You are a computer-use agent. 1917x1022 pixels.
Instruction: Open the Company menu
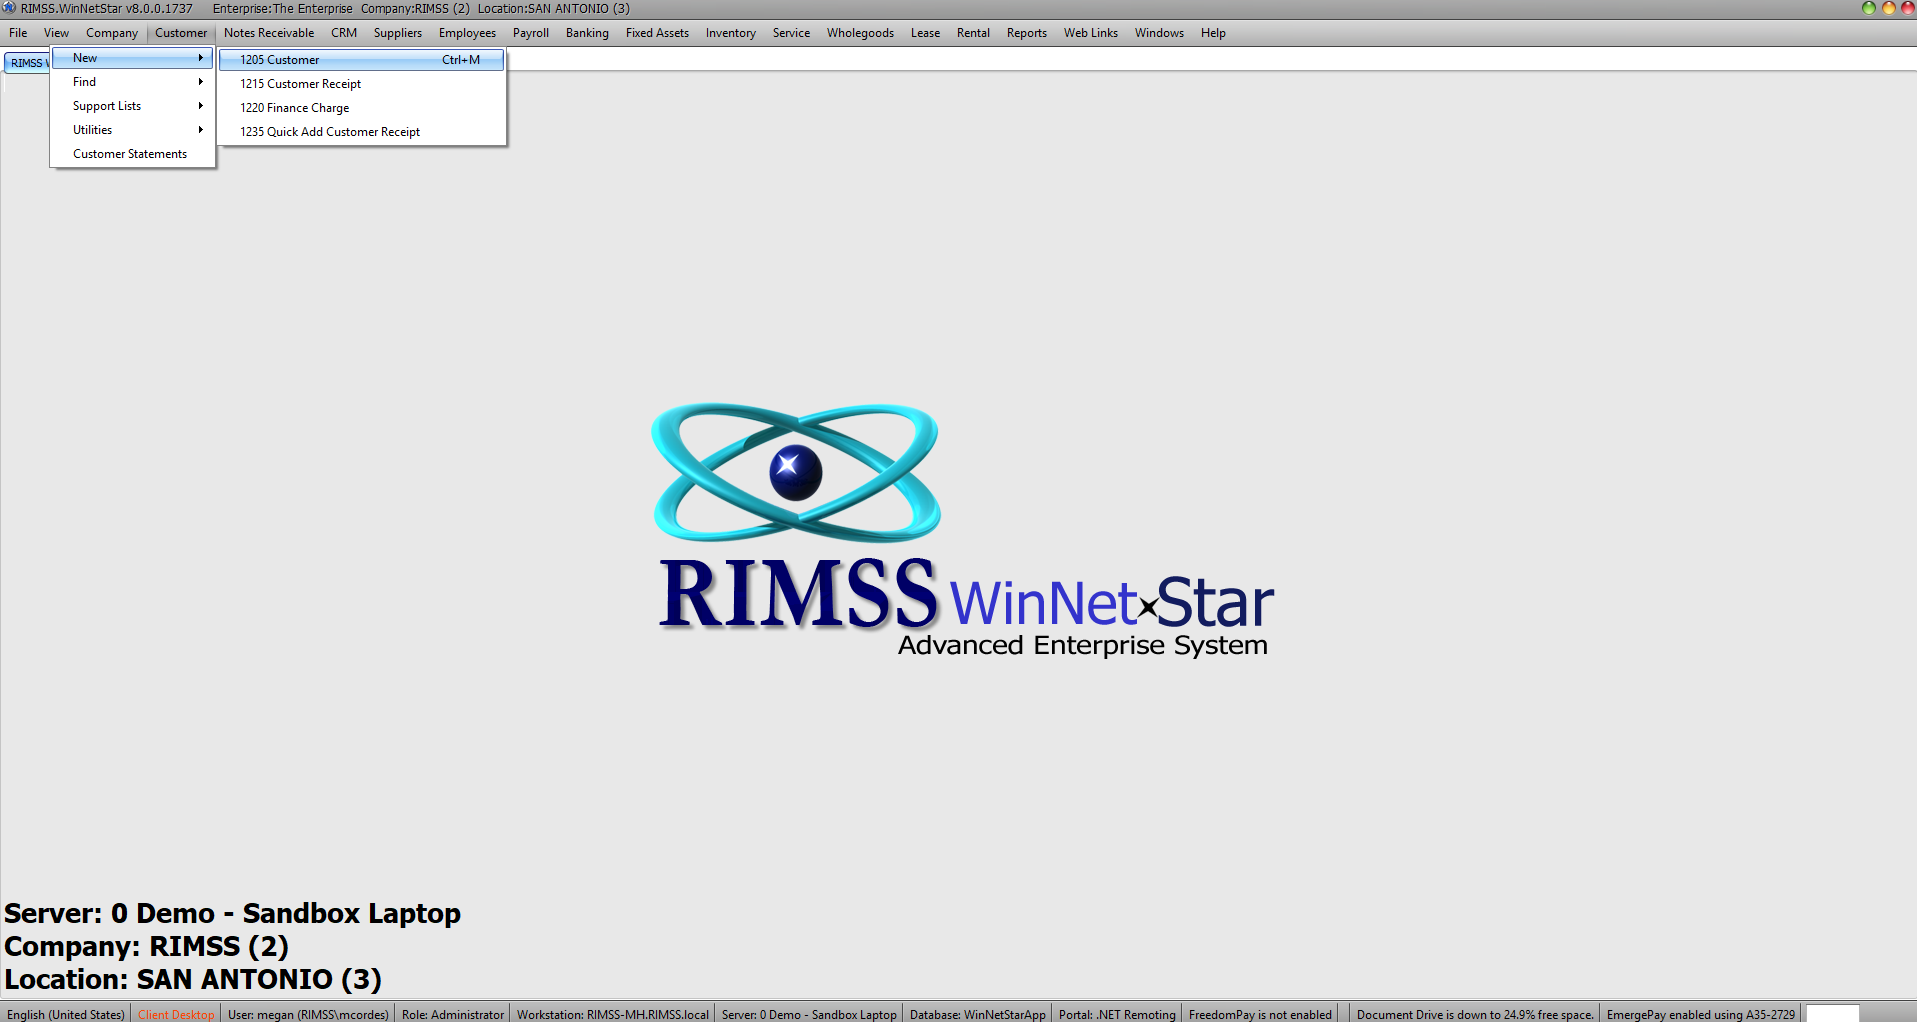tap(112, 33)
